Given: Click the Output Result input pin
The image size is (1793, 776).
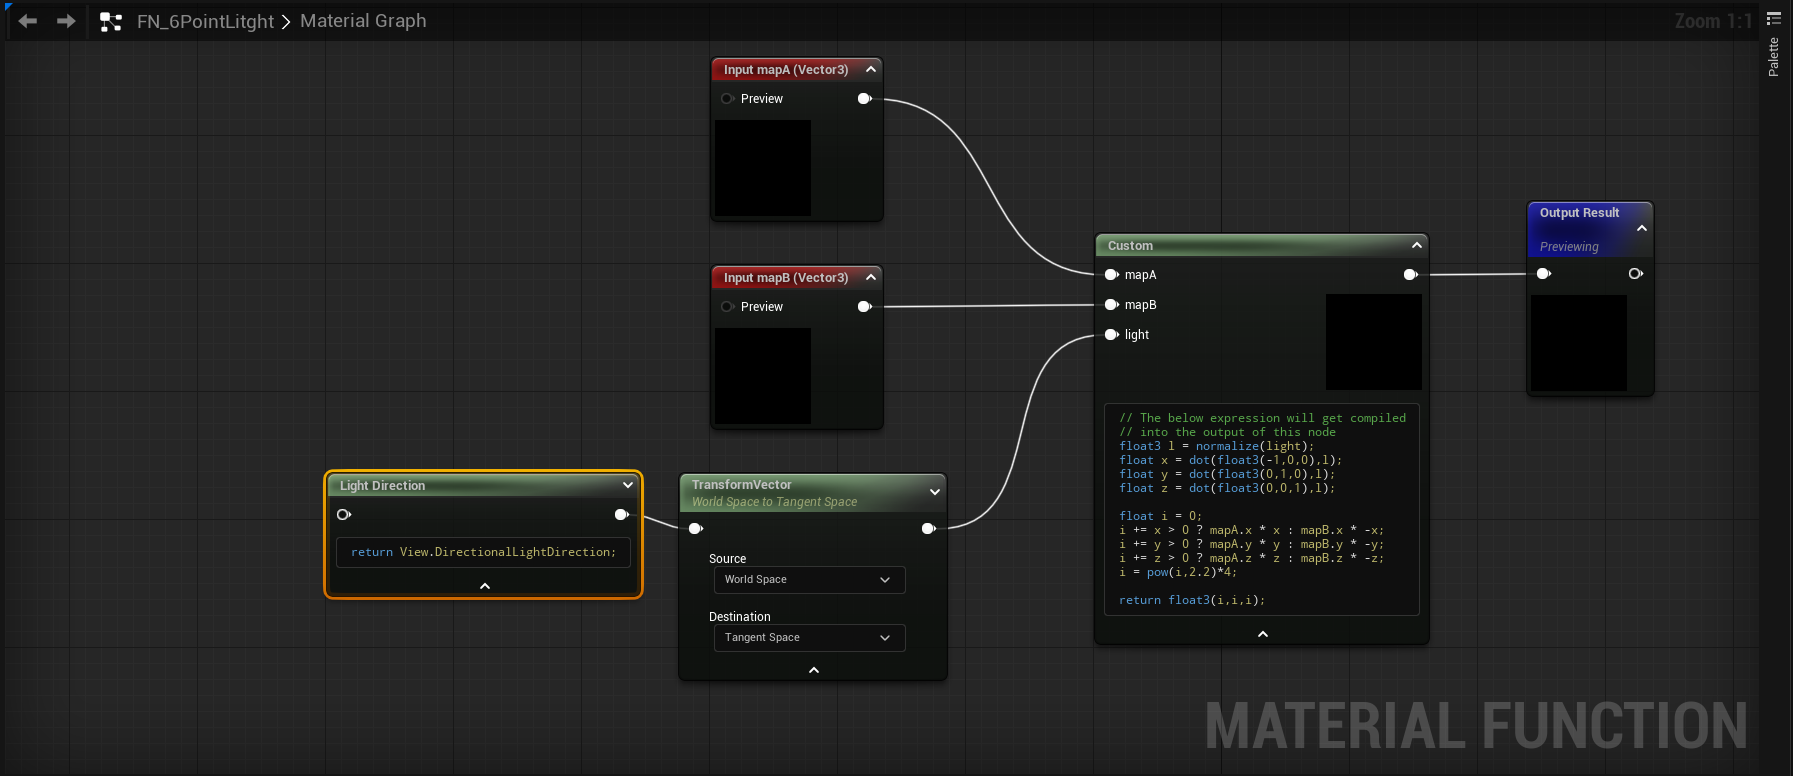Looking at the screenshot, I should pyautogui.click(x=1543, y=273).
